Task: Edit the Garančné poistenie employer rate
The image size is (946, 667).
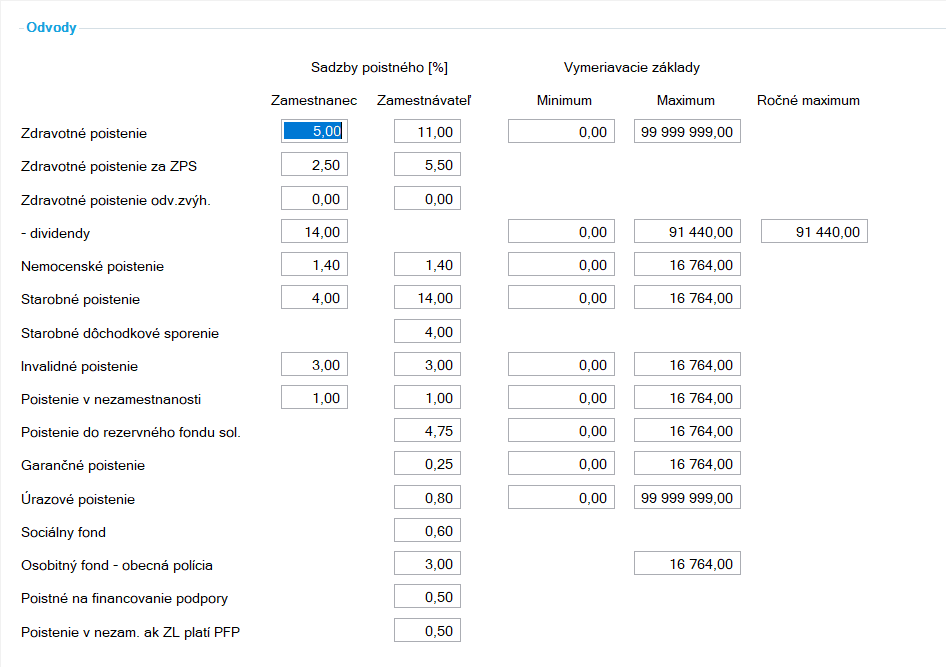Action: tap(427, 464)
